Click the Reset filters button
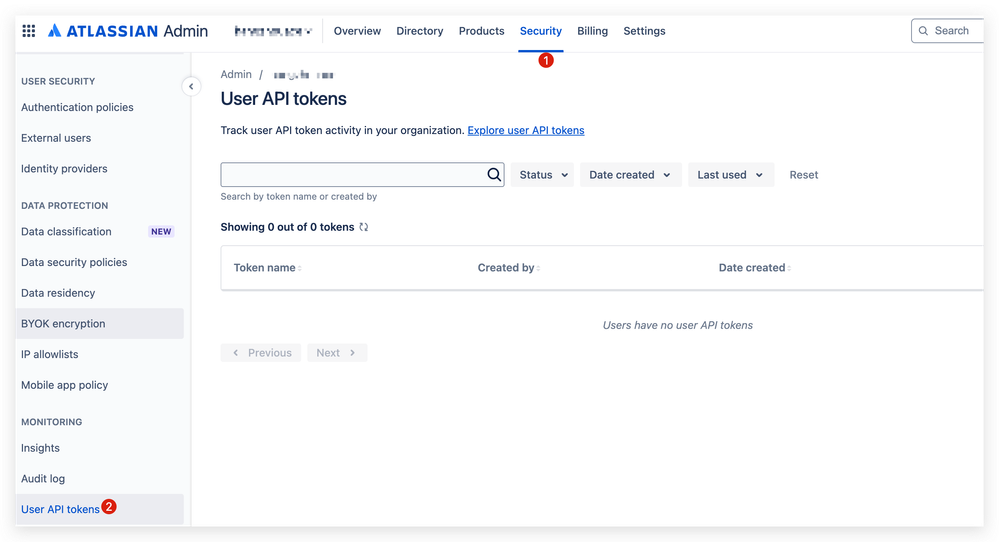999x542 pixels. coord(803,175)
